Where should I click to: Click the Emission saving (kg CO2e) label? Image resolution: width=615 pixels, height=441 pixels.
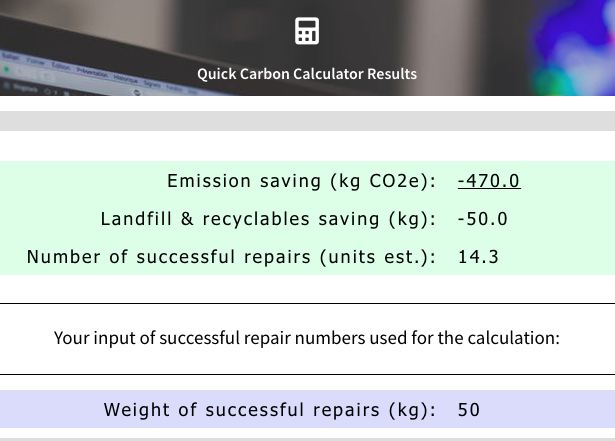pos(302,181)
